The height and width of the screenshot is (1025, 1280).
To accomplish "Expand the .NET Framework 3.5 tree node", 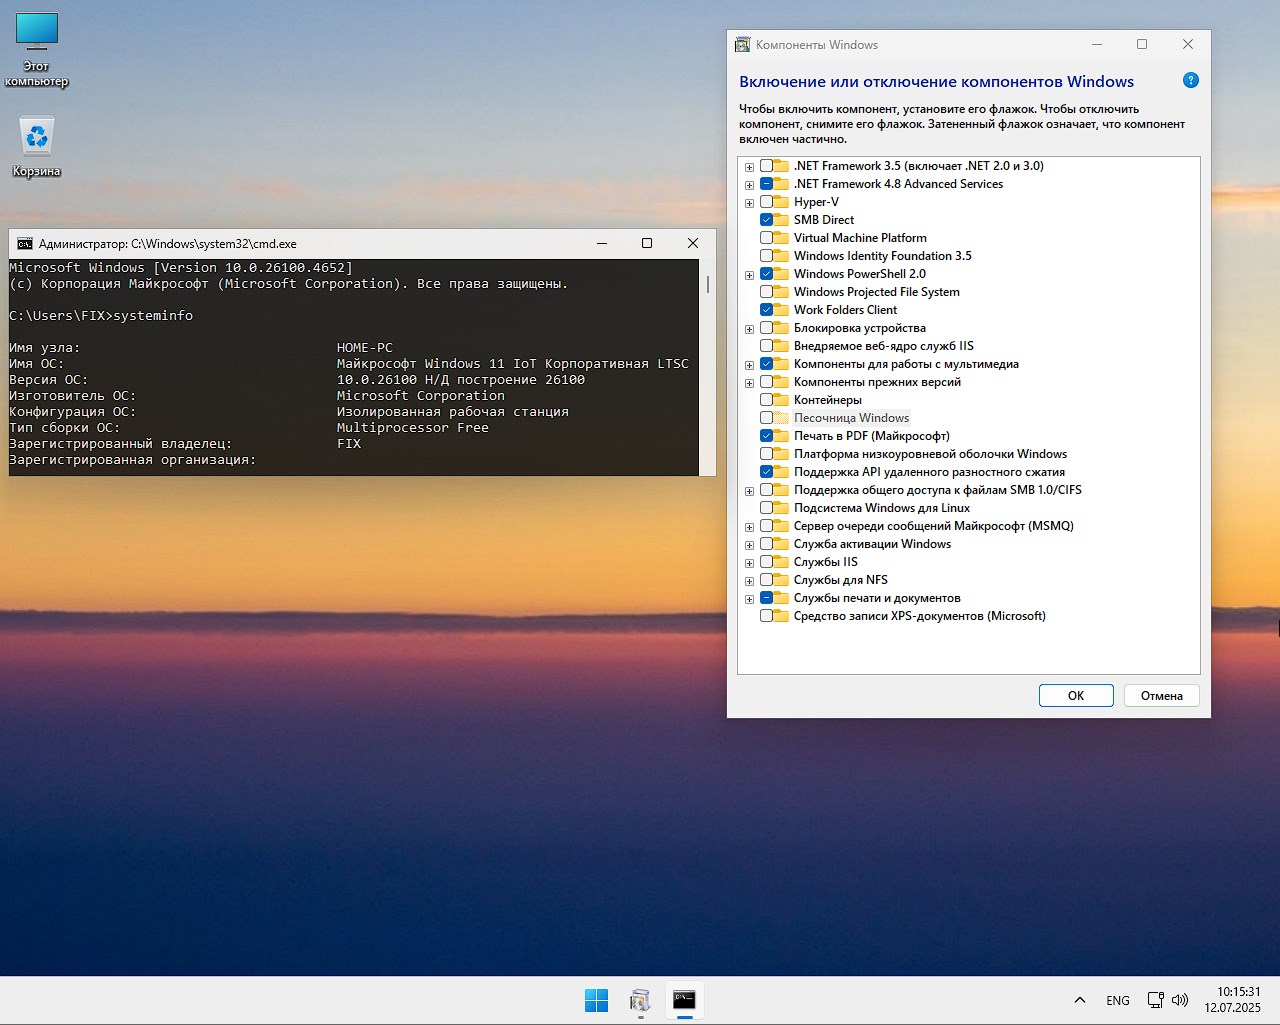I will pyautogui.click(x=749, y=167).
